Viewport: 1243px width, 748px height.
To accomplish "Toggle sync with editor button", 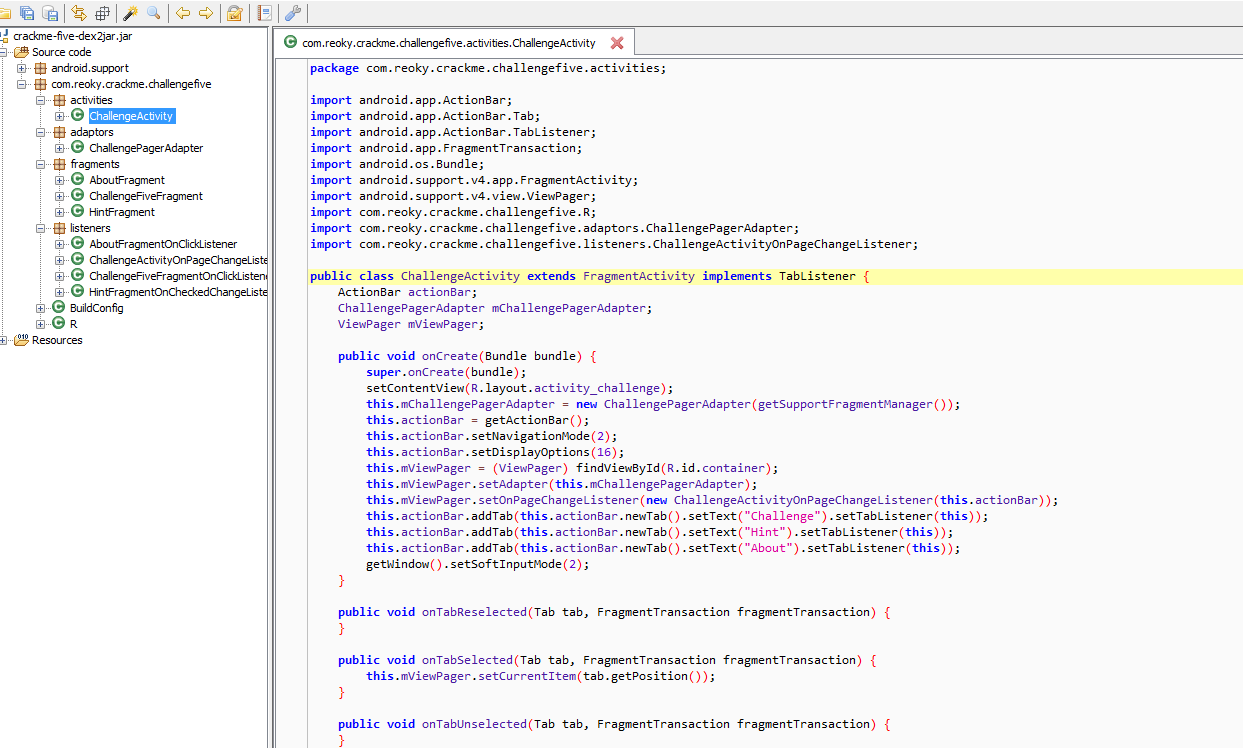I will tap(78, 13).
